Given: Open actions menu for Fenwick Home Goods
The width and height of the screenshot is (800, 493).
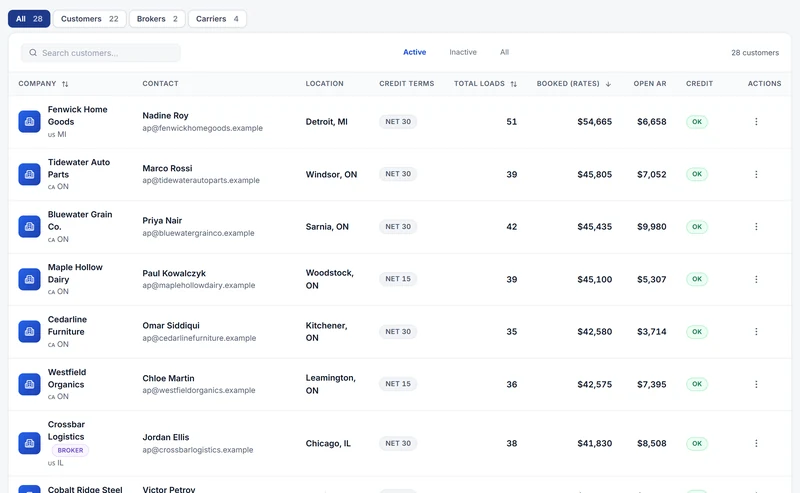Looking at the screenshot, I should [x=756, y=121].
